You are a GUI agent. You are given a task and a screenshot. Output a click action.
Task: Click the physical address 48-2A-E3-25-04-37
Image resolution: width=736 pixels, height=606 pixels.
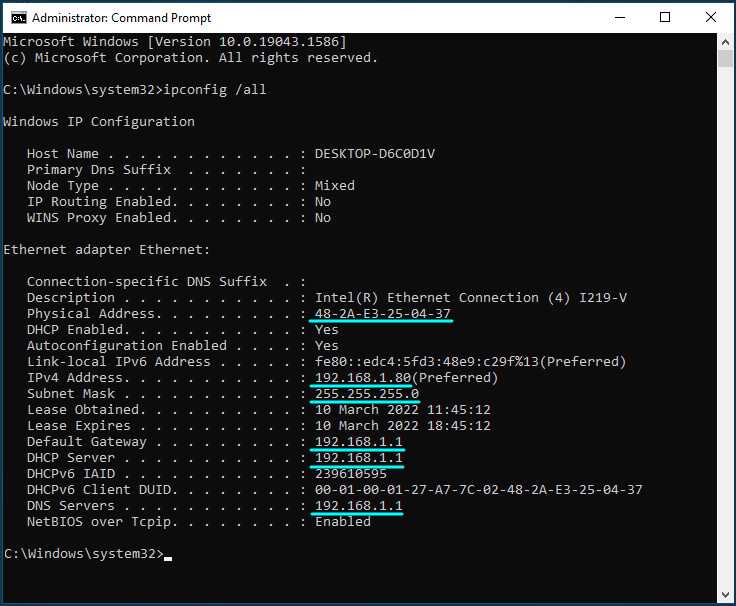click(x=382, y=313)
